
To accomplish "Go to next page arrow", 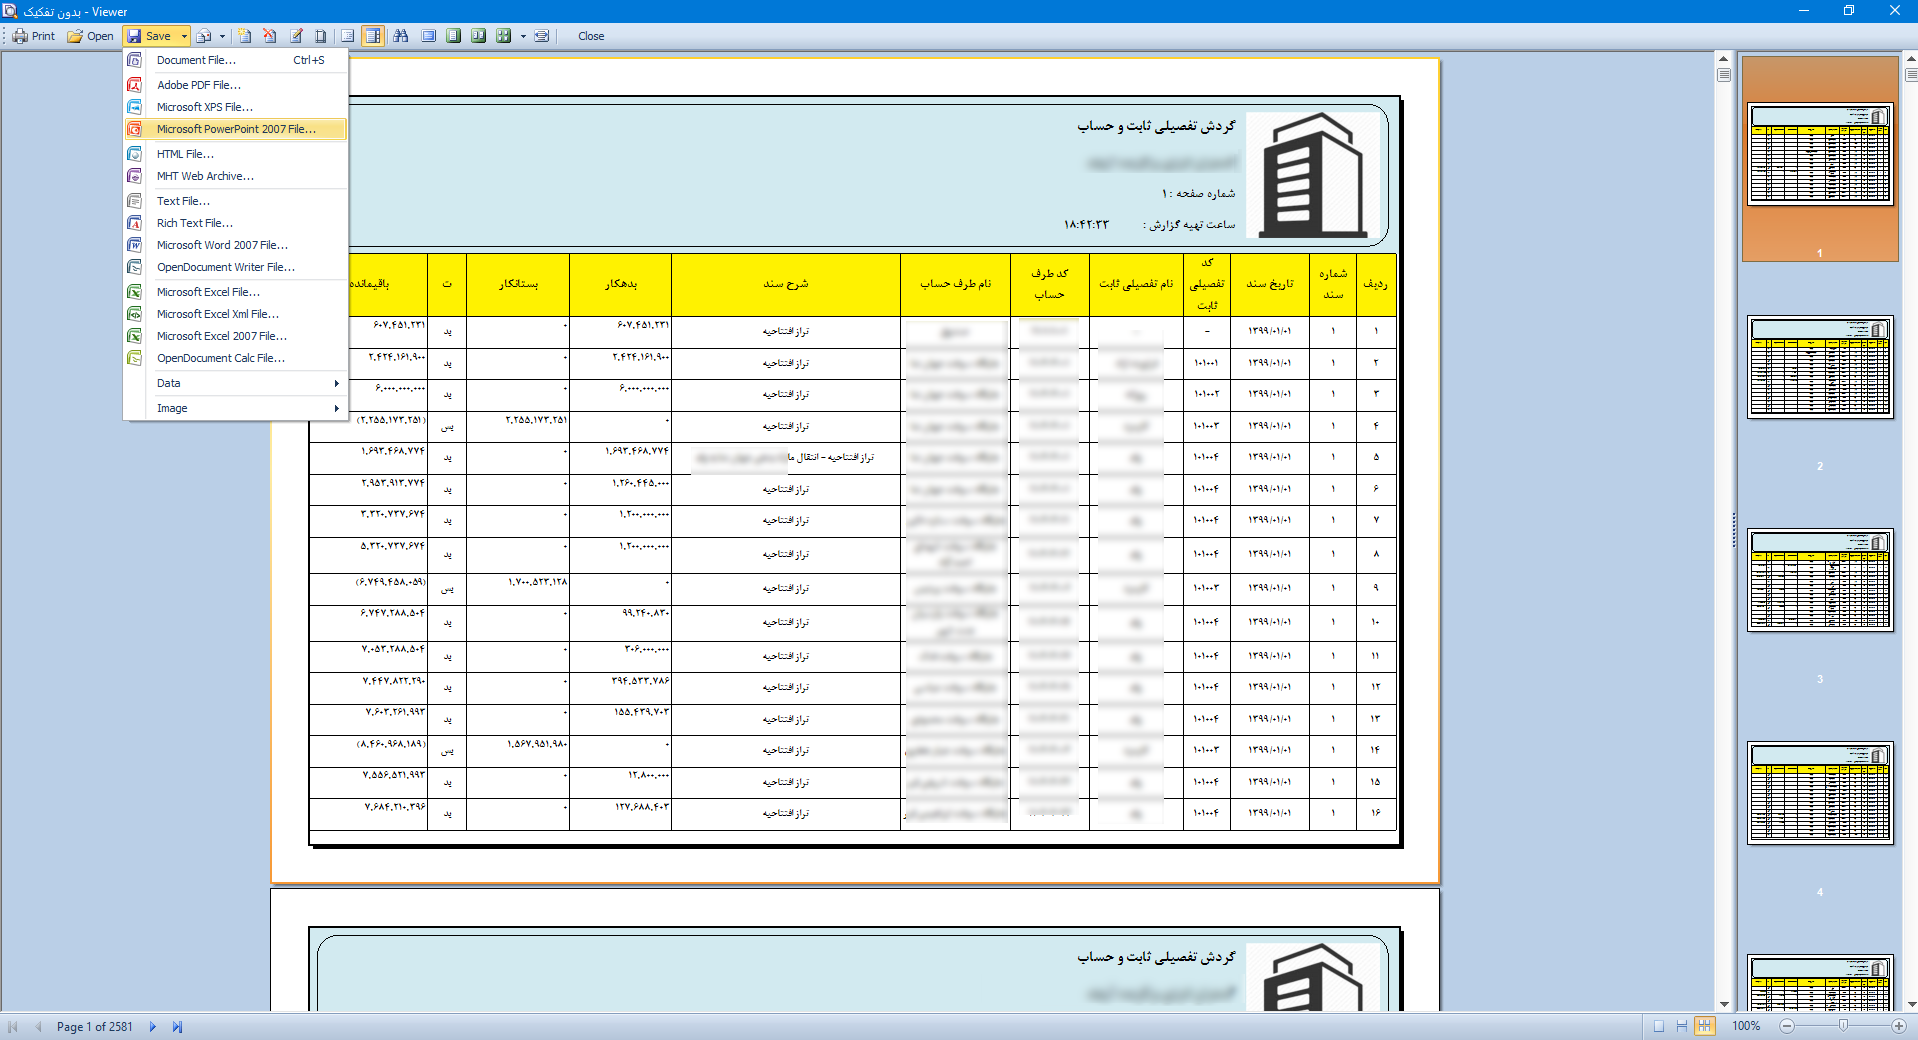I will coord(153,1027).
